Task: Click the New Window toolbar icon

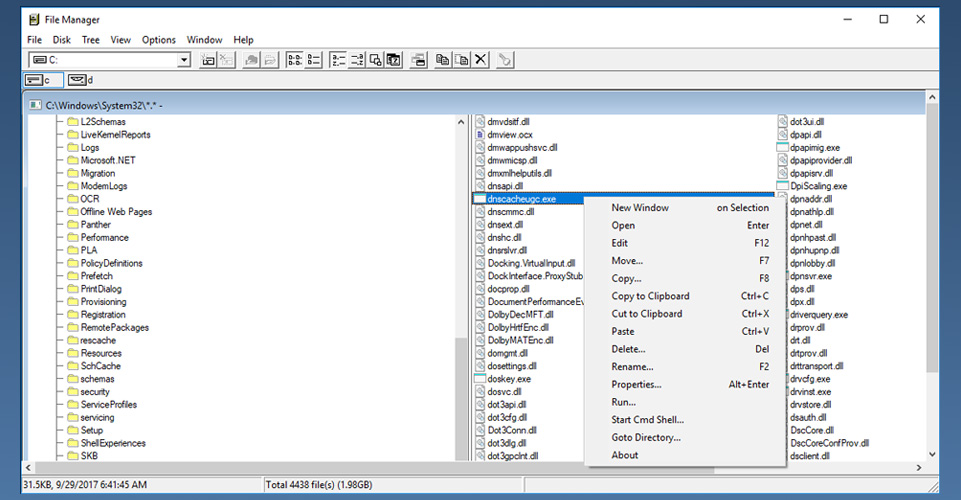Action: [x=419, y=59]
